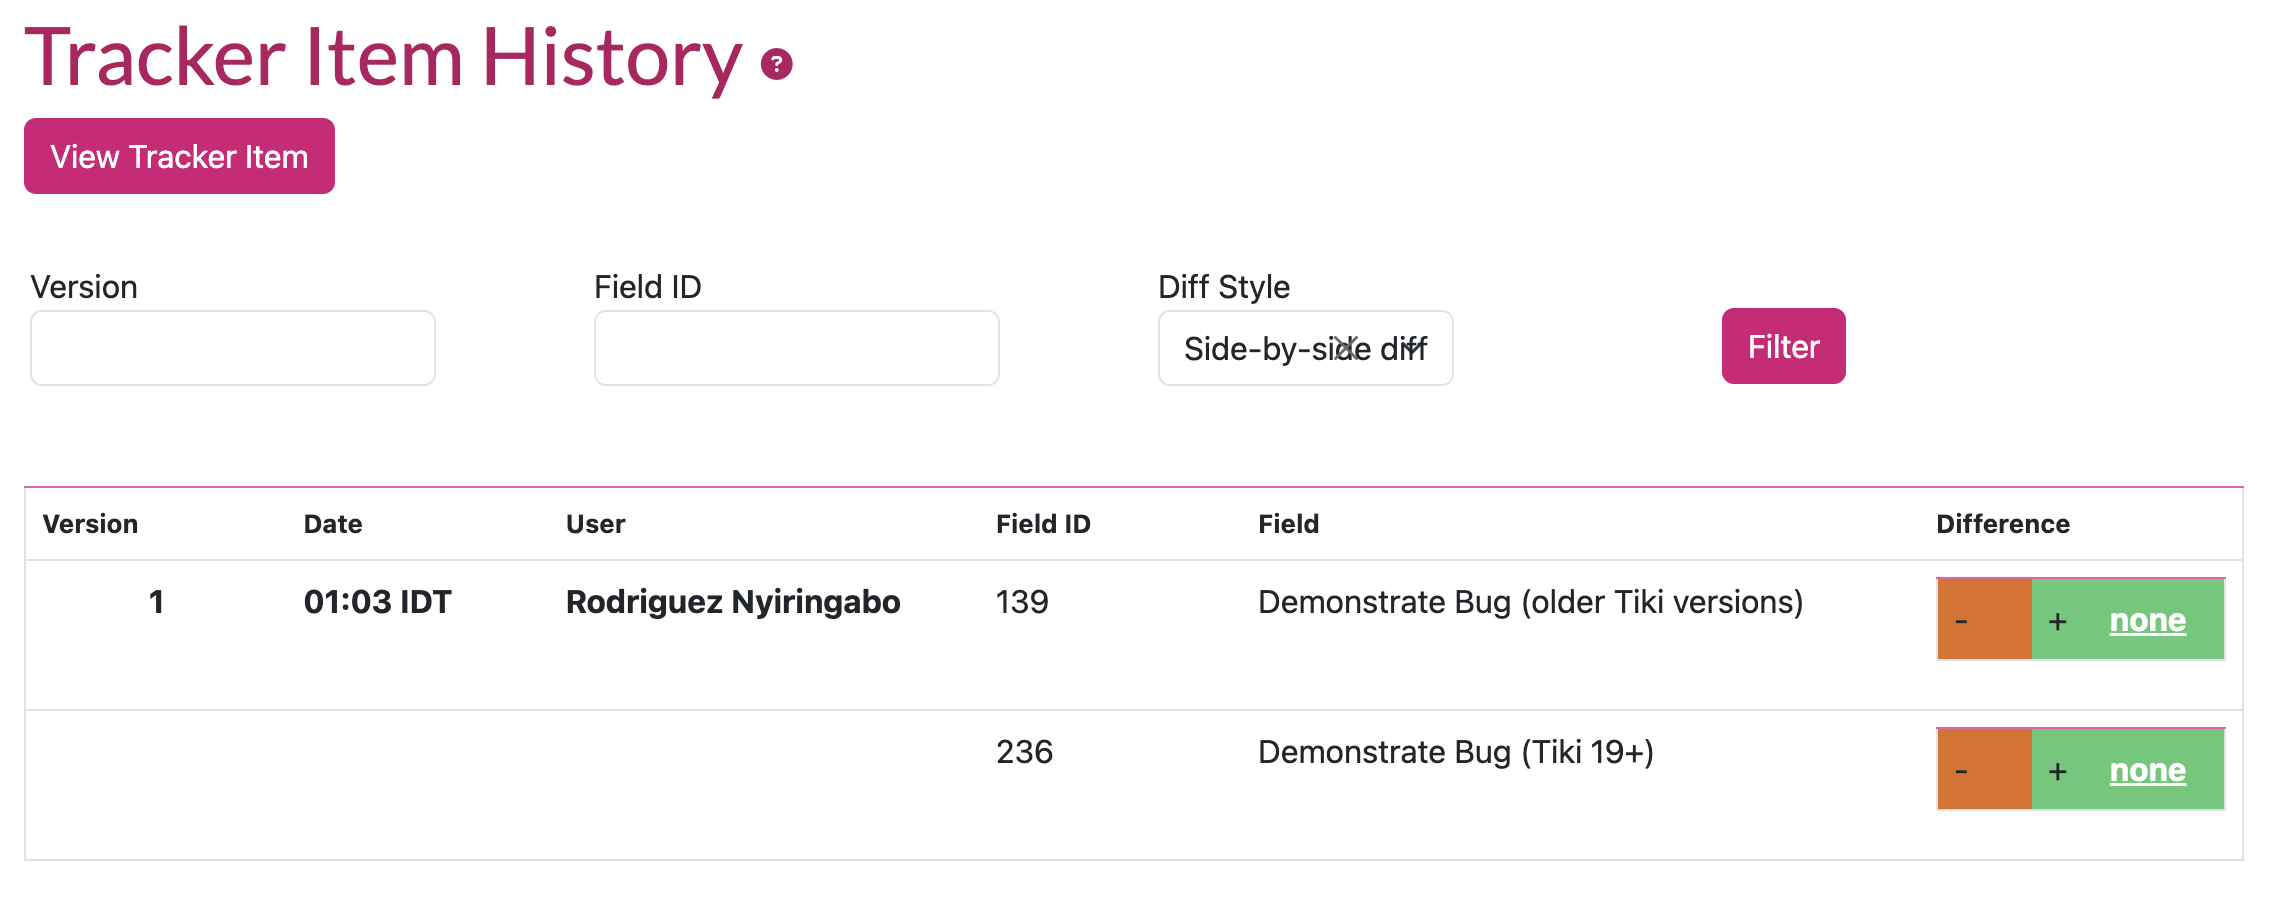The image size is (2292, 906).
Task: Click the Diff Style dropdown arrow
Action: tap(1412, 348)
